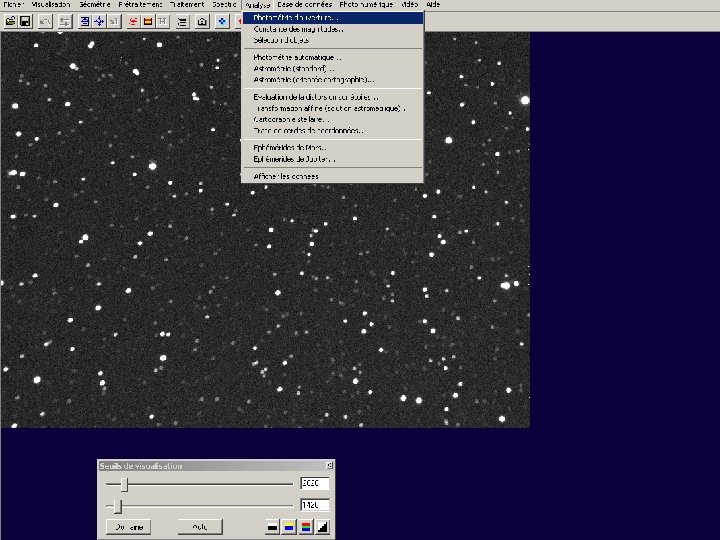Click the undo arrow toolbar icon
This screenshot has width=720, height=540.
tap(46, 21)
